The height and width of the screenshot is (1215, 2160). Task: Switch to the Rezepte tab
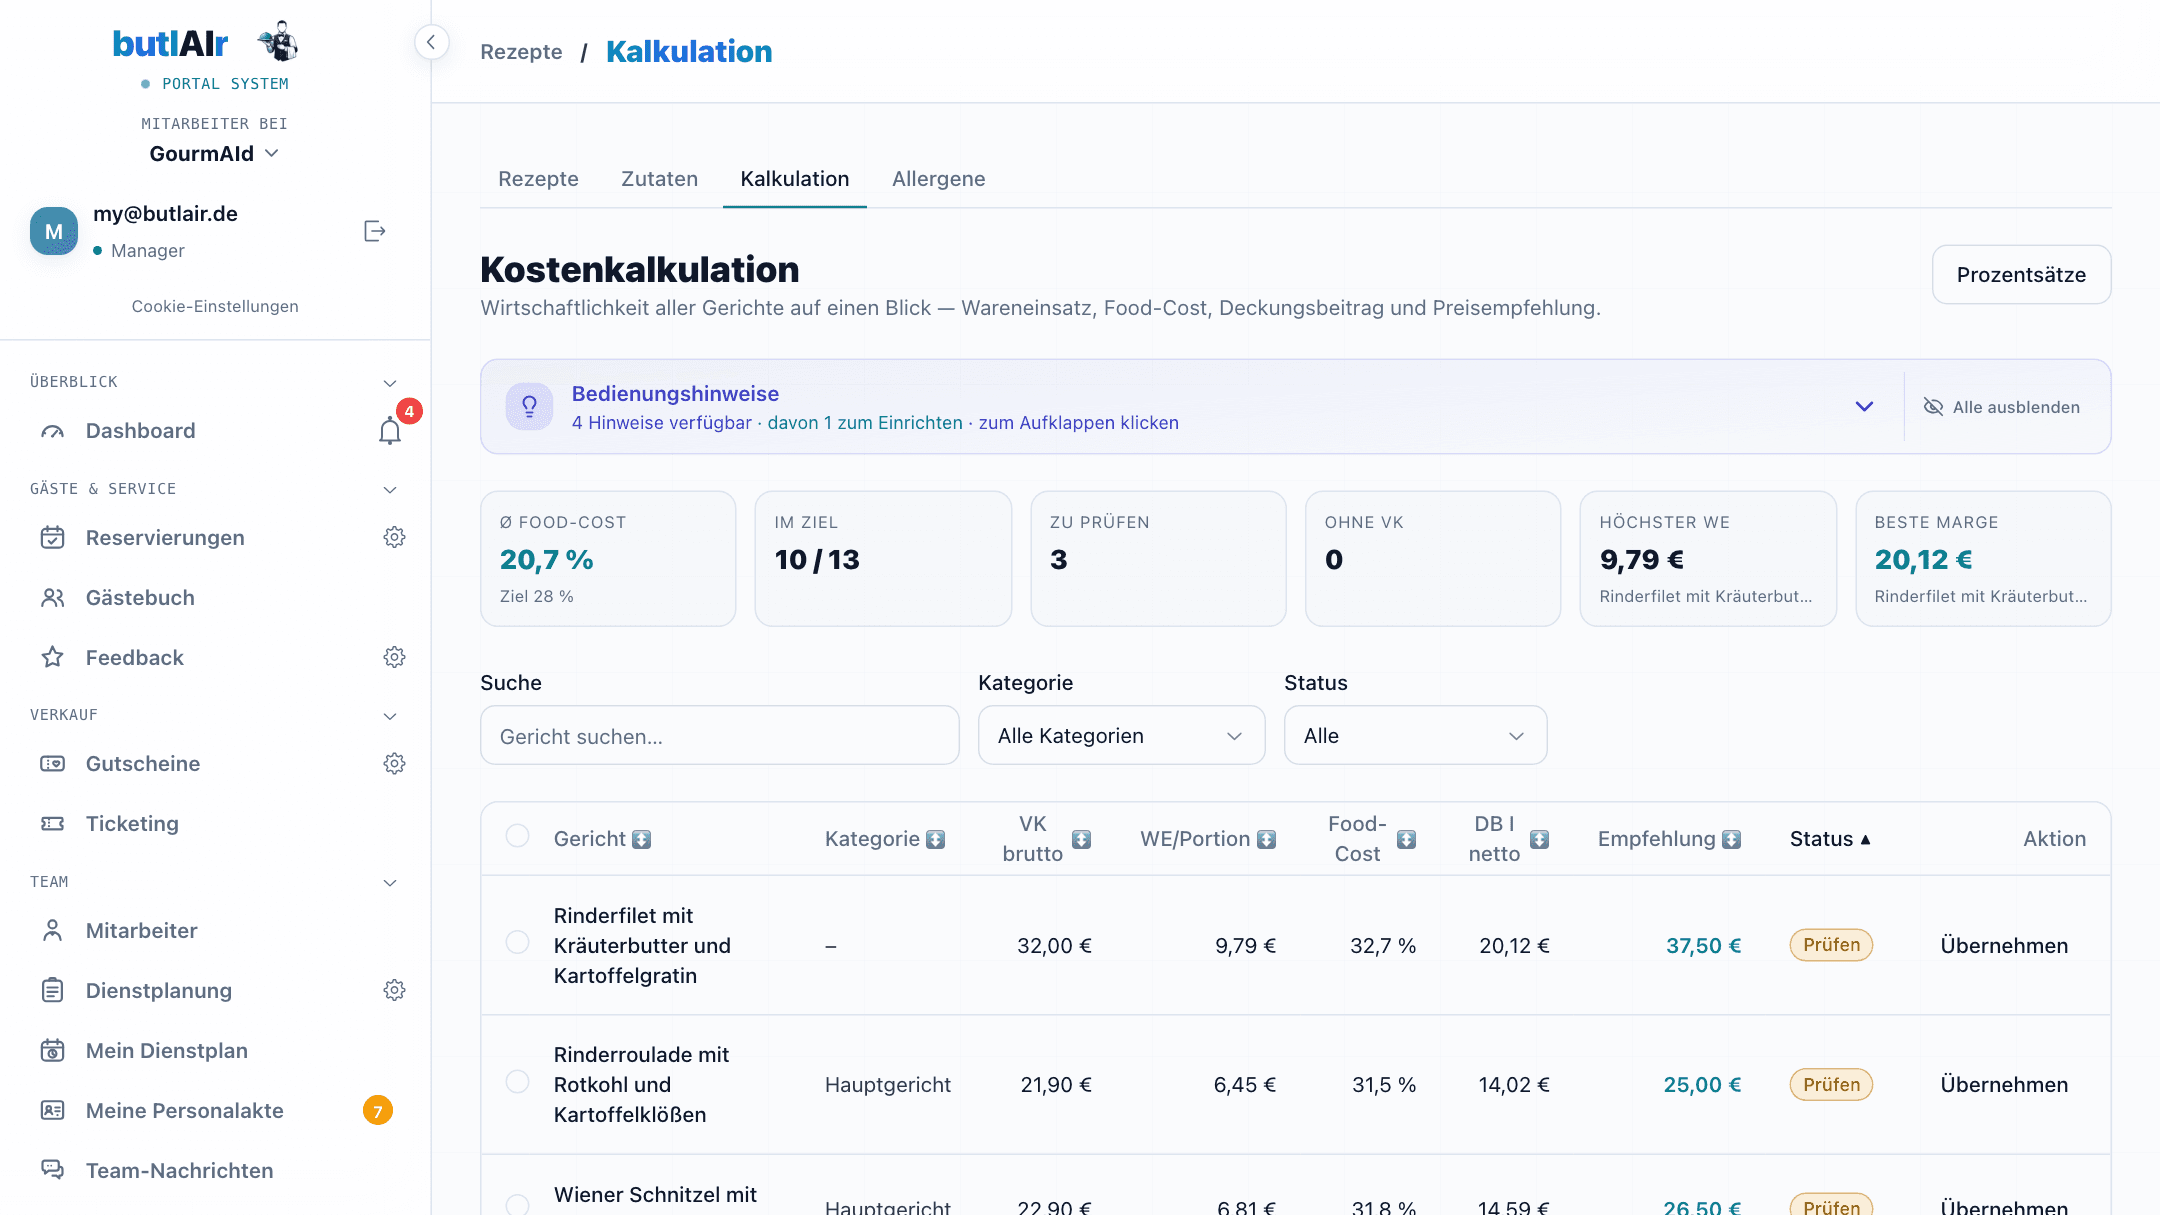click(538, 179)
